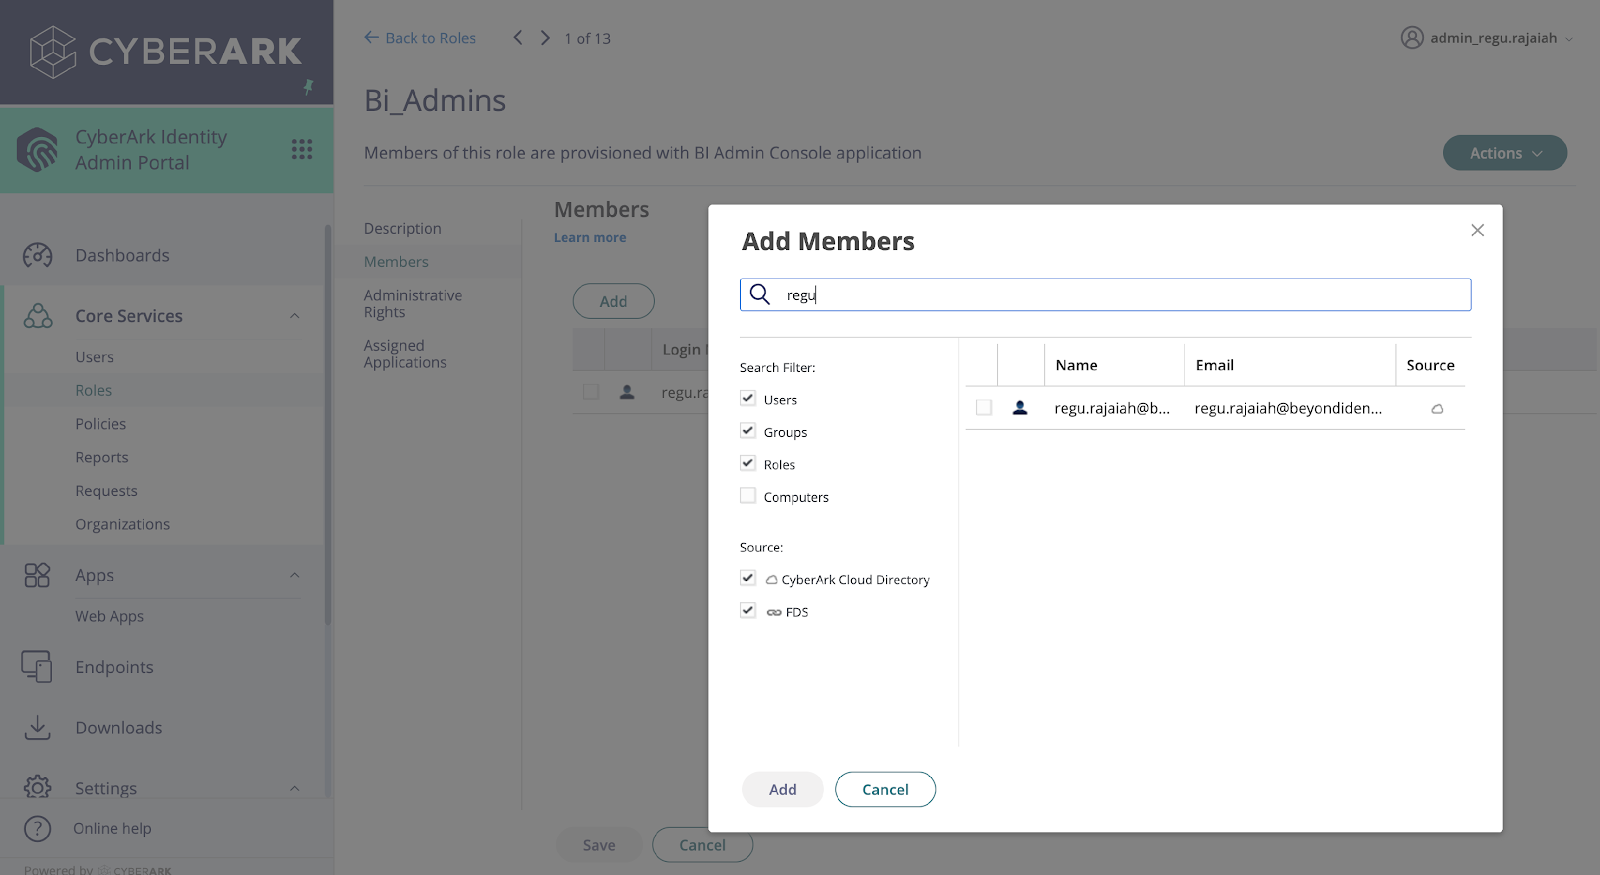Image resolution: width=1600 pixels, height=875 pixels.
Task: Click the regu.rajaiah@b... name cell
Action: [x=1112, y=408]
